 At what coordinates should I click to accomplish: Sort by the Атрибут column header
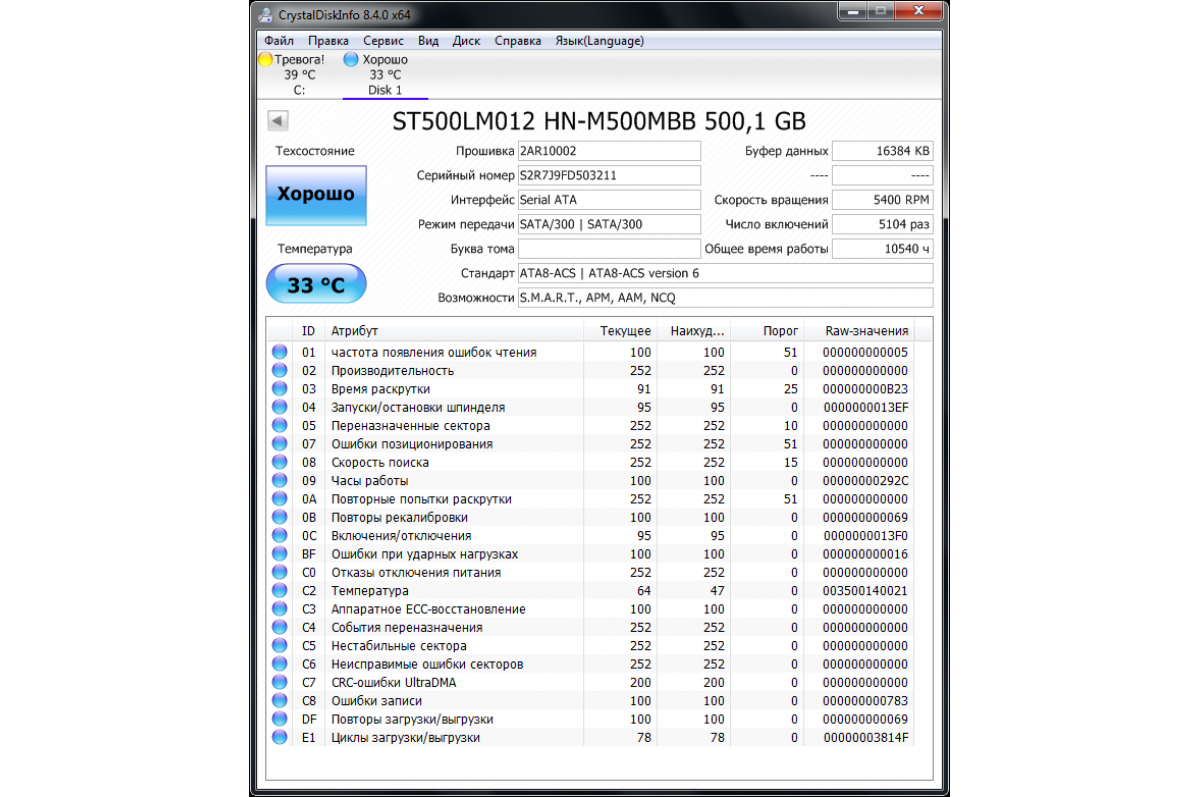click(454, 331)
